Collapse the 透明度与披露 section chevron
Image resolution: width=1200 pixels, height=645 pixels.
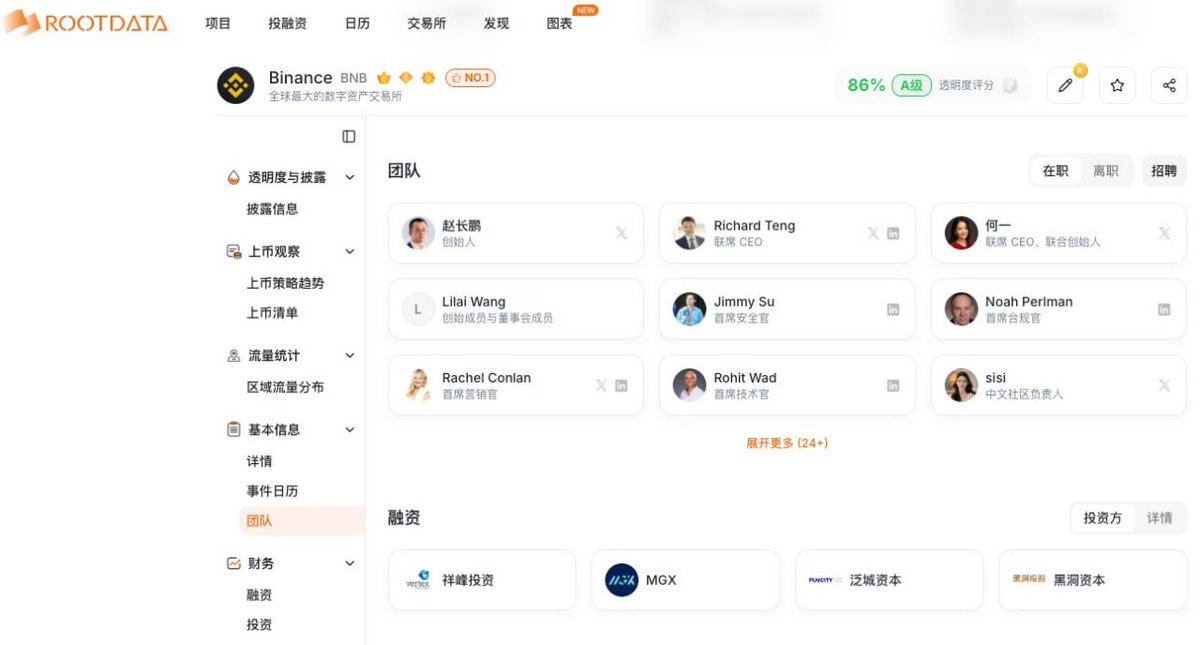coord(350,177)
